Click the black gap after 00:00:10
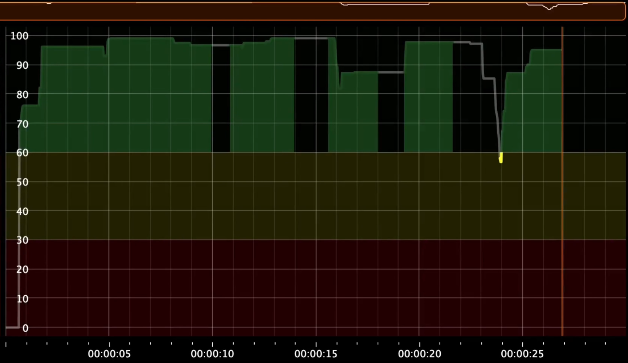 pyautogui.click(x=221, y=99)
